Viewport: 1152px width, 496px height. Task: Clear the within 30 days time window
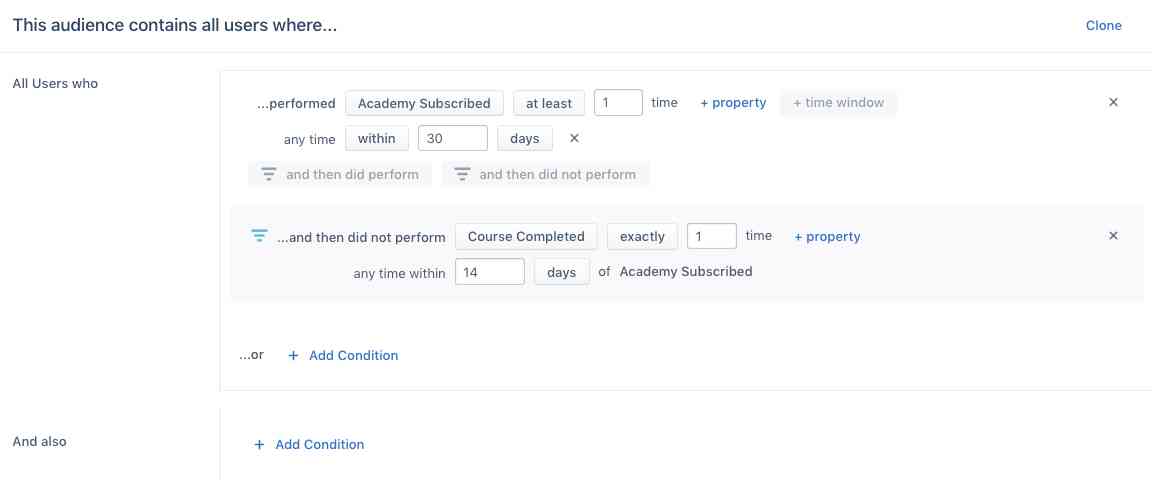(x=575, y=138)
